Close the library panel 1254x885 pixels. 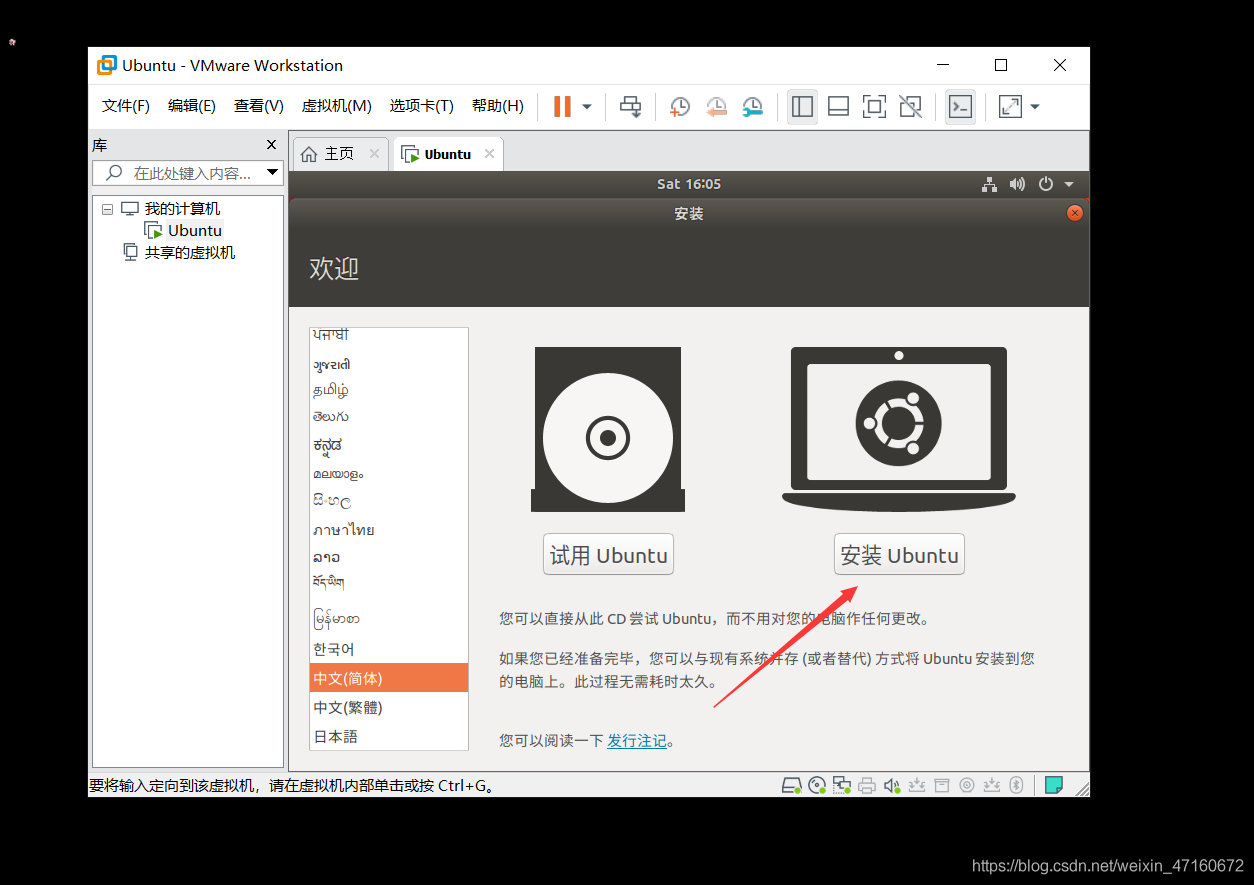tap(271, 145)
